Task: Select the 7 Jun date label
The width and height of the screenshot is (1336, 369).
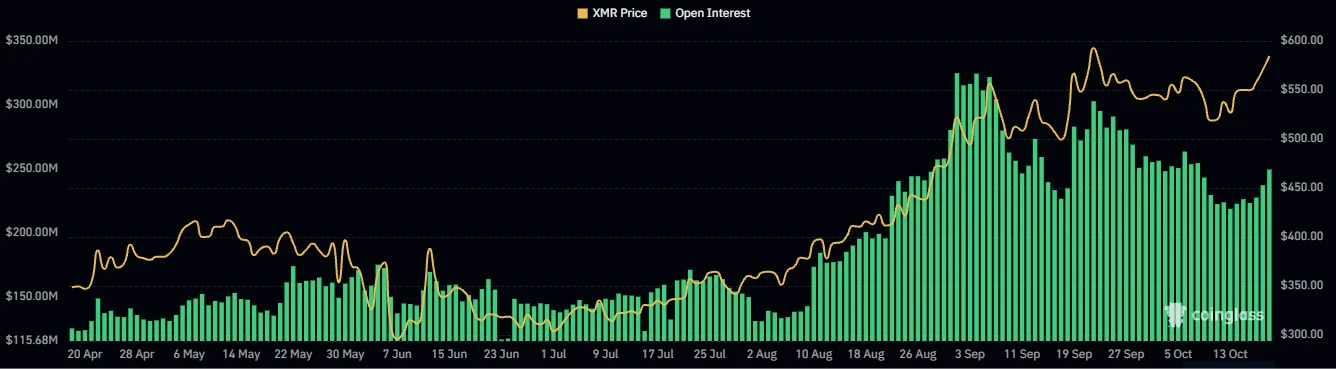Action: click(398, 354)
